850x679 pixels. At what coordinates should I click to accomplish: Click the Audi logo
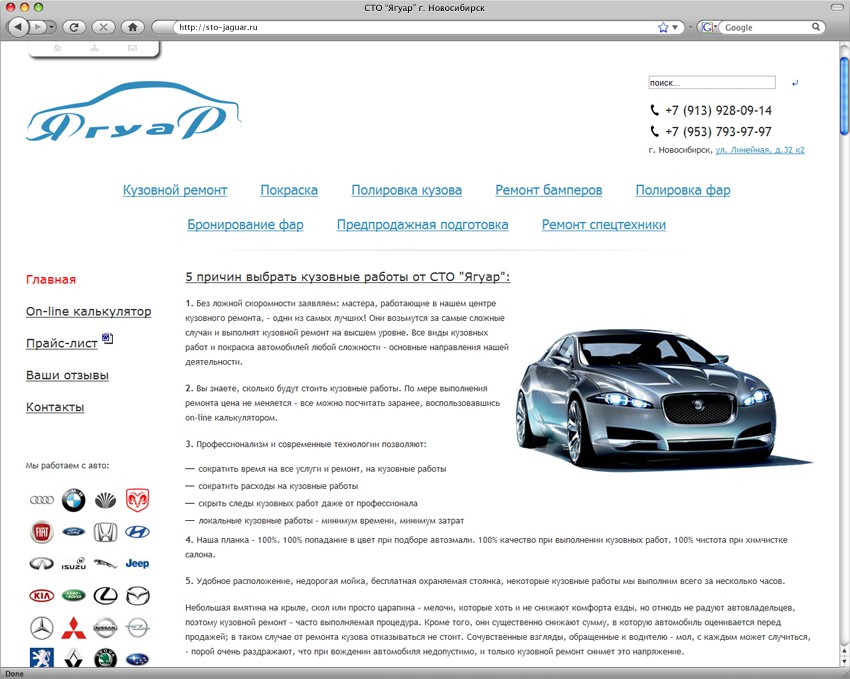pos(42,500)
